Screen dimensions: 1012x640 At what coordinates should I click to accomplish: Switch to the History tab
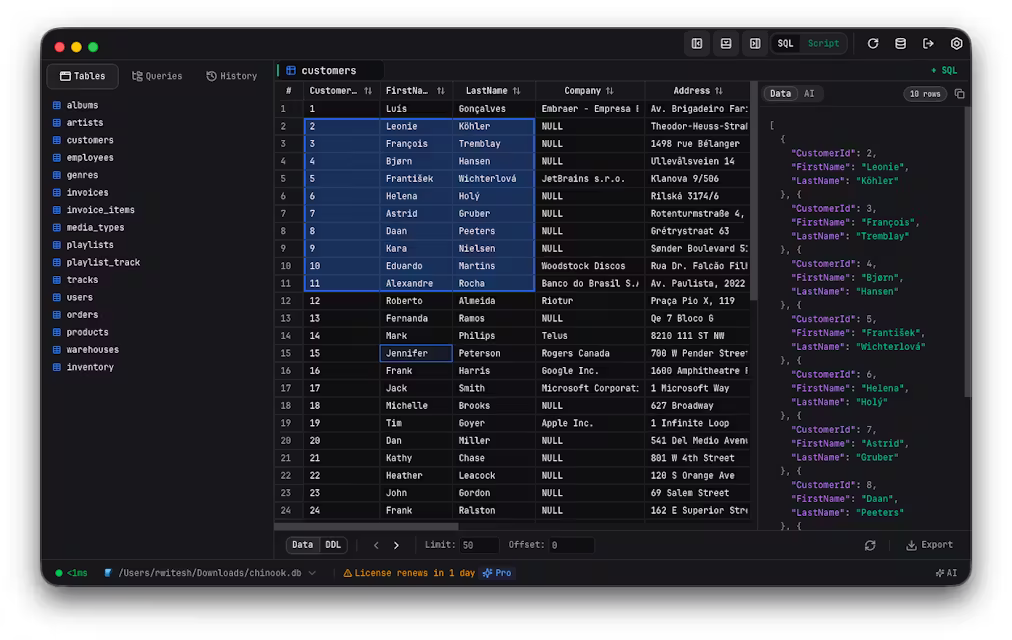tap(232, 76)
